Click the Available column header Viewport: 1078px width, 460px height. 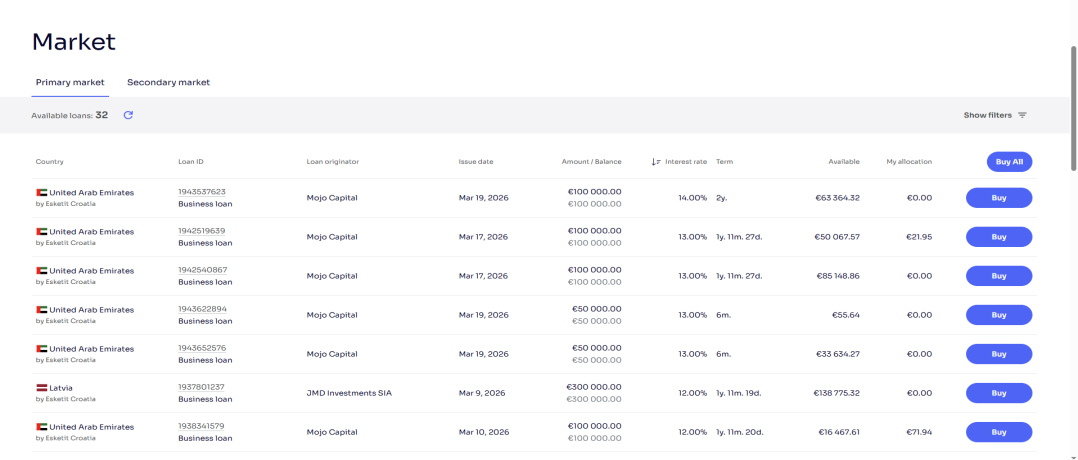[844, 162]
